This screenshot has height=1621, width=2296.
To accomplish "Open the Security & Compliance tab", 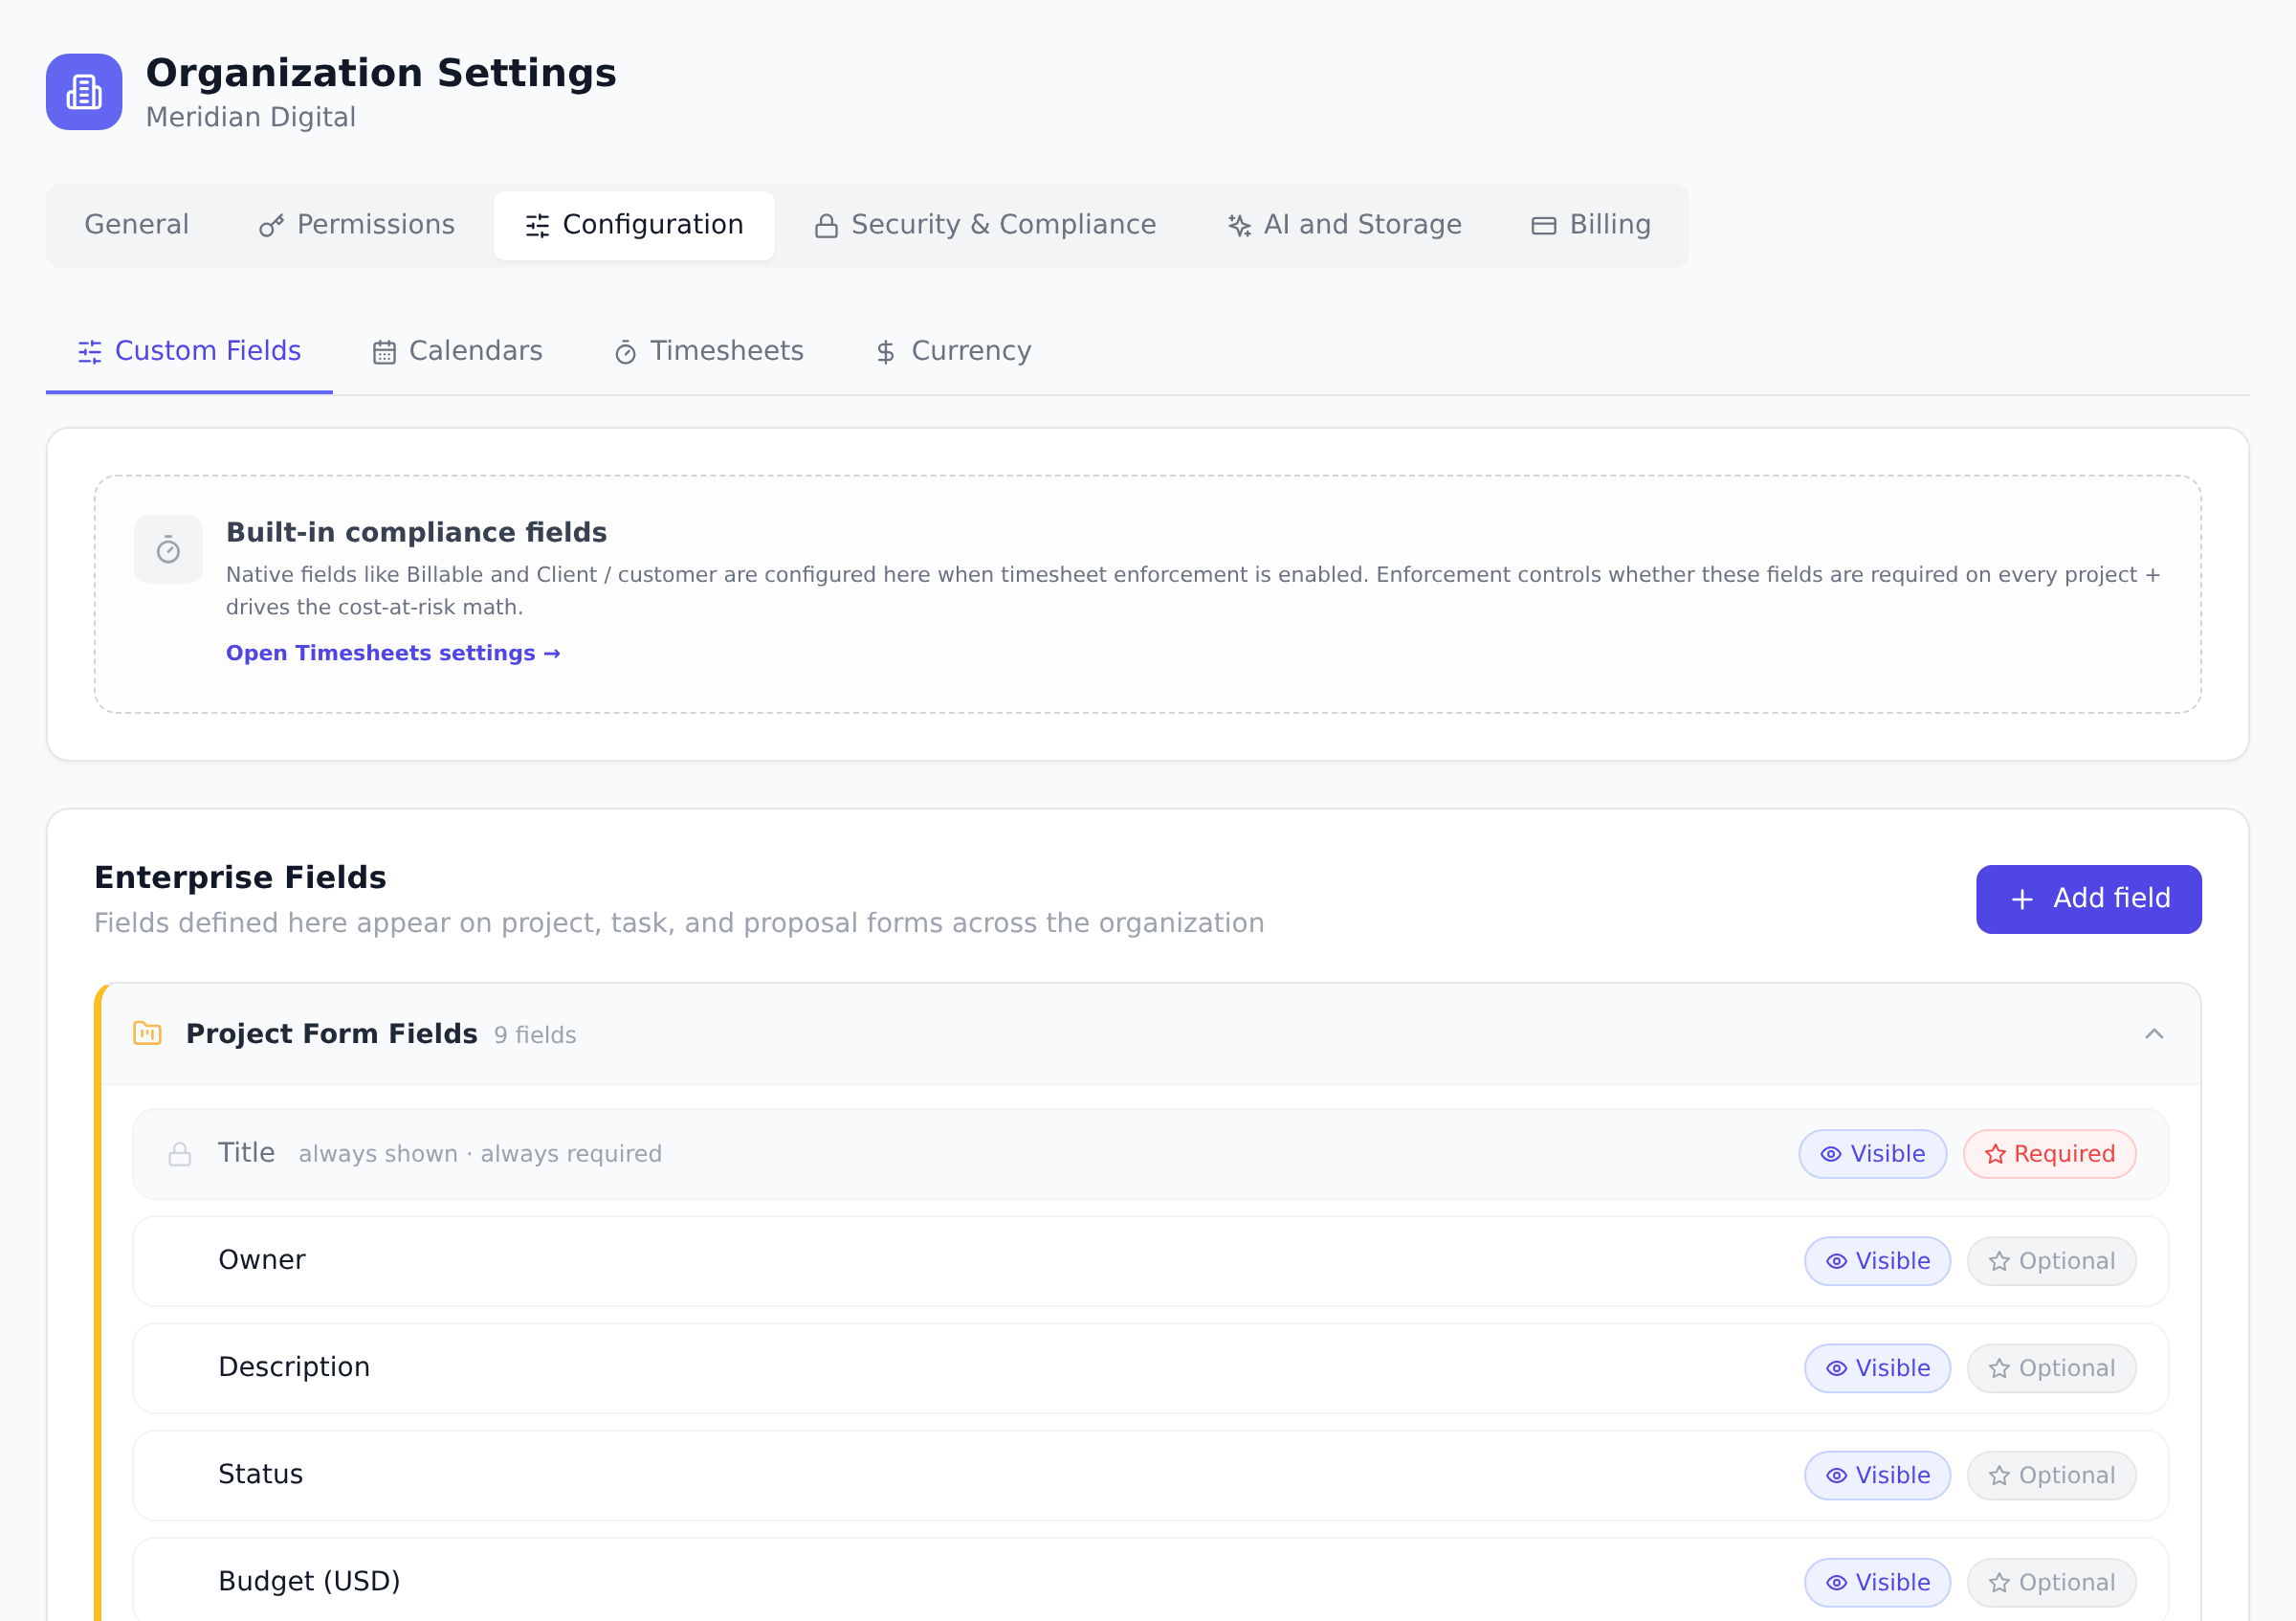I will point(985,225).
